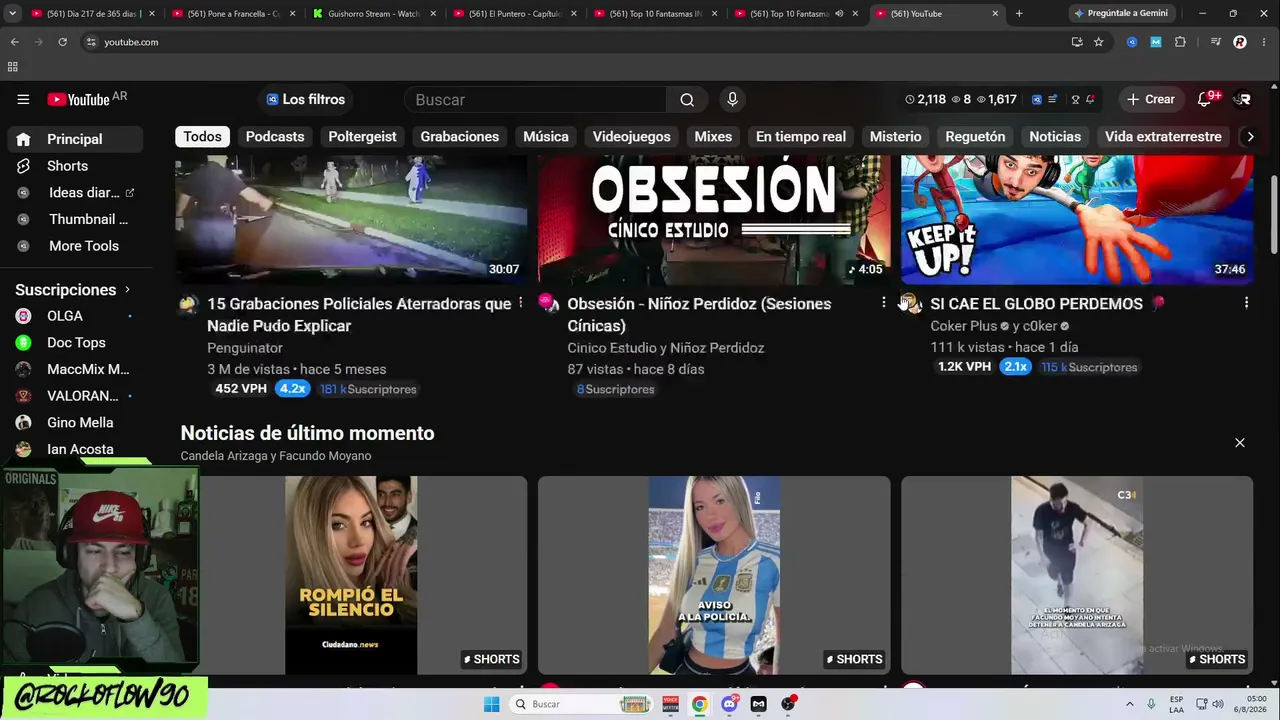Bookmark this page with the star
The image size is (1280, 720).
[x=1099, y=42]
